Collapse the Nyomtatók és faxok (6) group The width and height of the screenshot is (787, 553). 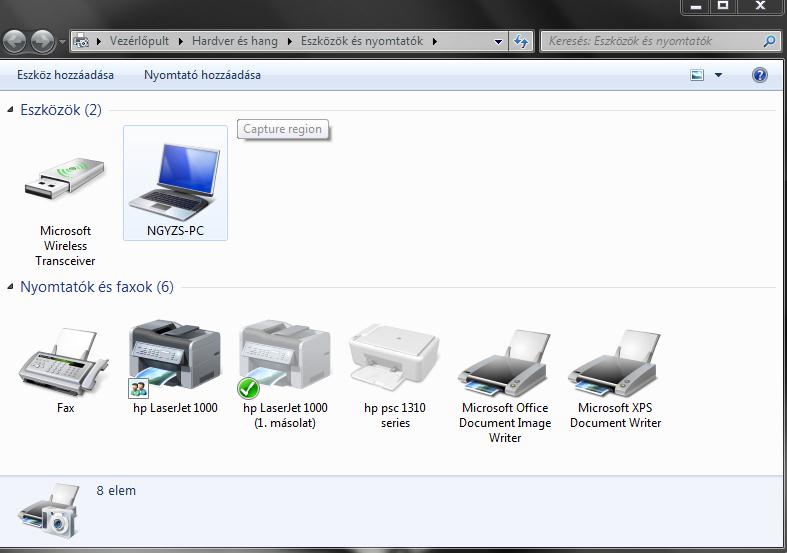point(10,287)
